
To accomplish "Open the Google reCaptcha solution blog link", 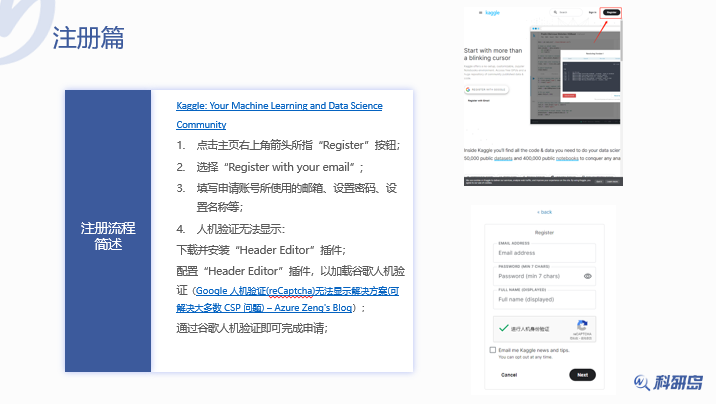I will tap(288, 299).
